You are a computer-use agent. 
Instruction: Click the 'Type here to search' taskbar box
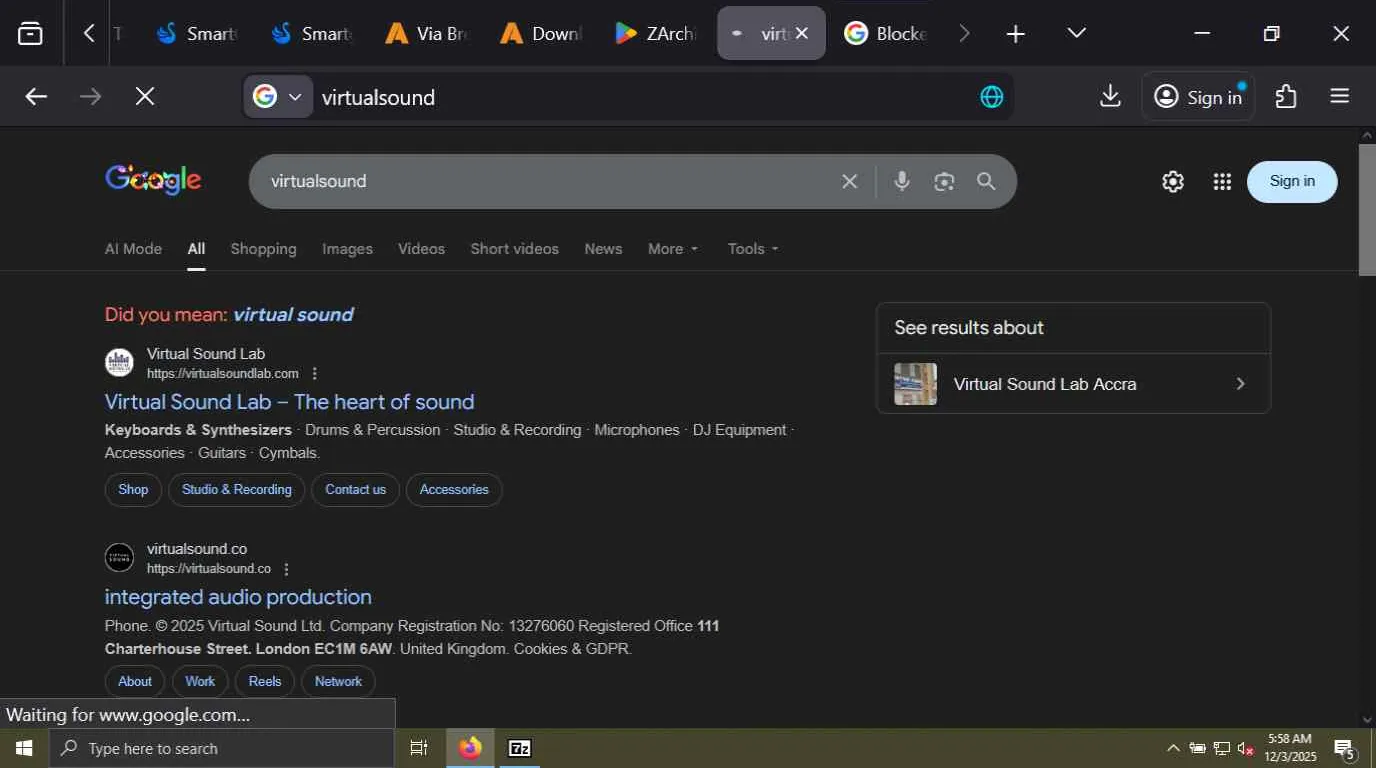click(221, 748)
